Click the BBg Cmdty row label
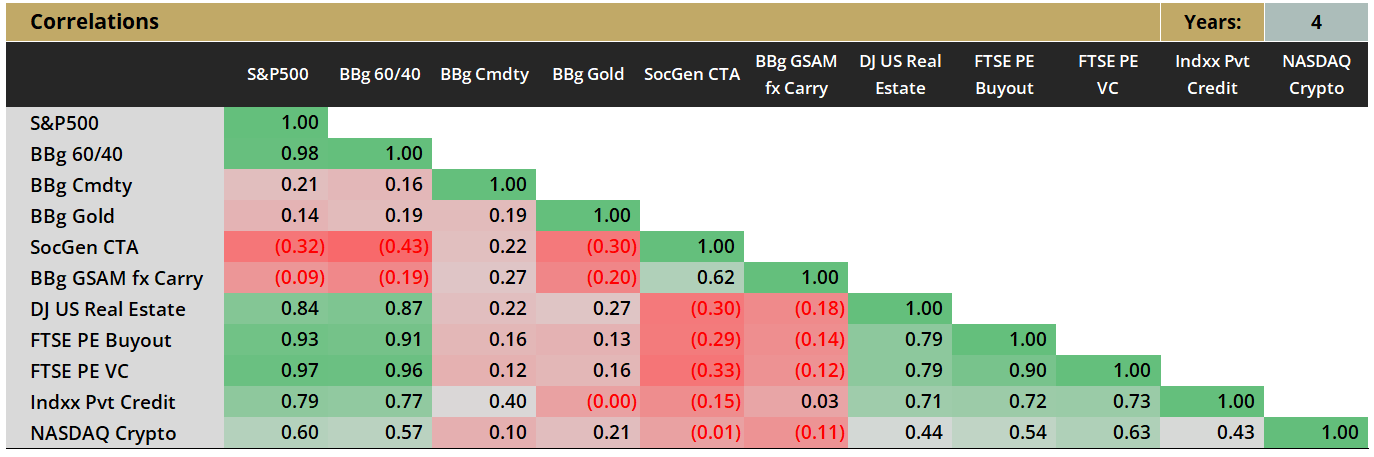1374x457 pixels. coord(80,185)
